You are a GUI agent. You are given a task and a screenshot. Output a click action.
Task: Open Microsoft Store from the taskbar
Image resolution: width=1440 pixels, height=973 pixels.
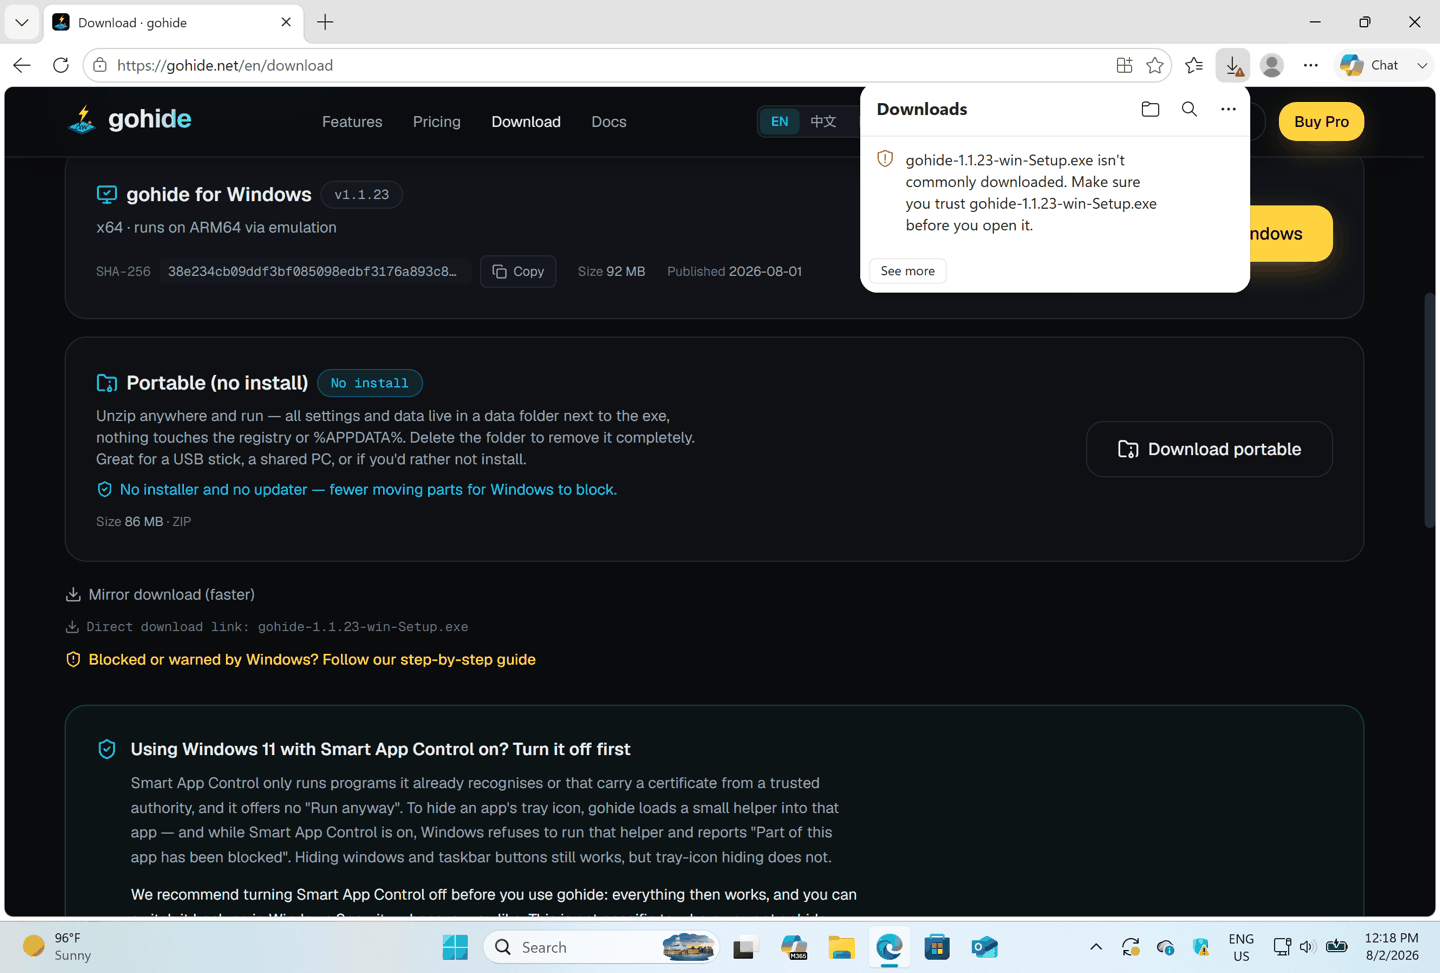tap(937, 947)
